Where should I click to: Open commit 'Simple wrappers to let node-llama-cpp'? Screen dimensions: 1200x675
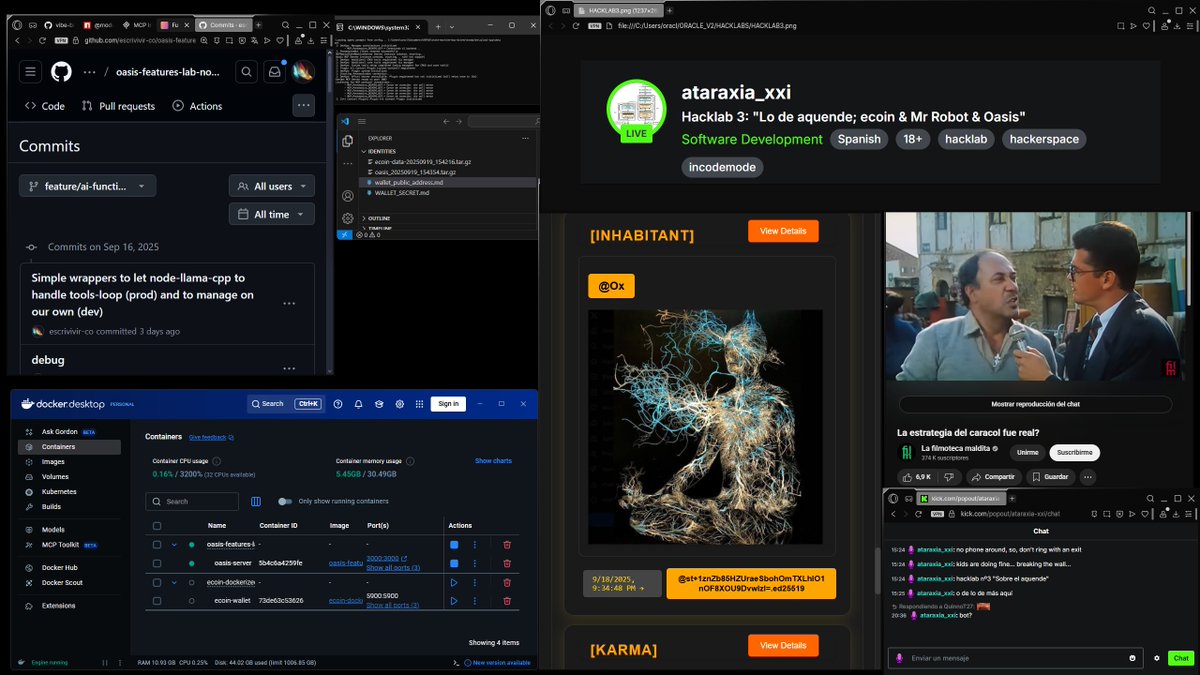click(142, 295)
